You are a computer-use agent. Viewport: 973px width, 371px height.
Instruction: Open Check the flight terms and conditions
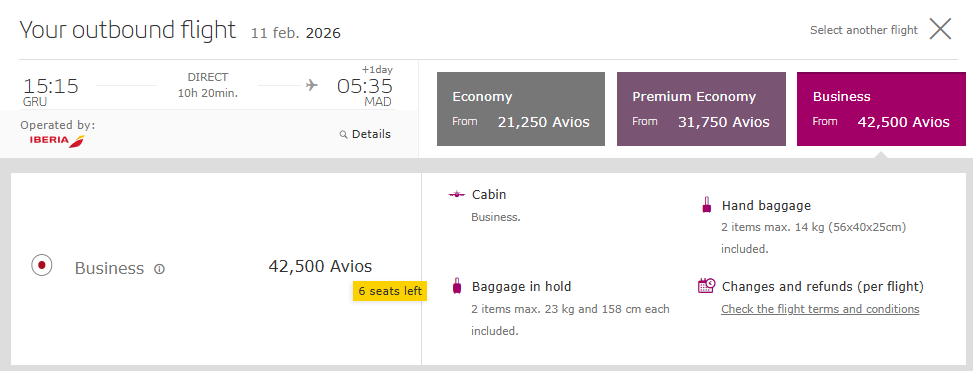coord(820,309)
